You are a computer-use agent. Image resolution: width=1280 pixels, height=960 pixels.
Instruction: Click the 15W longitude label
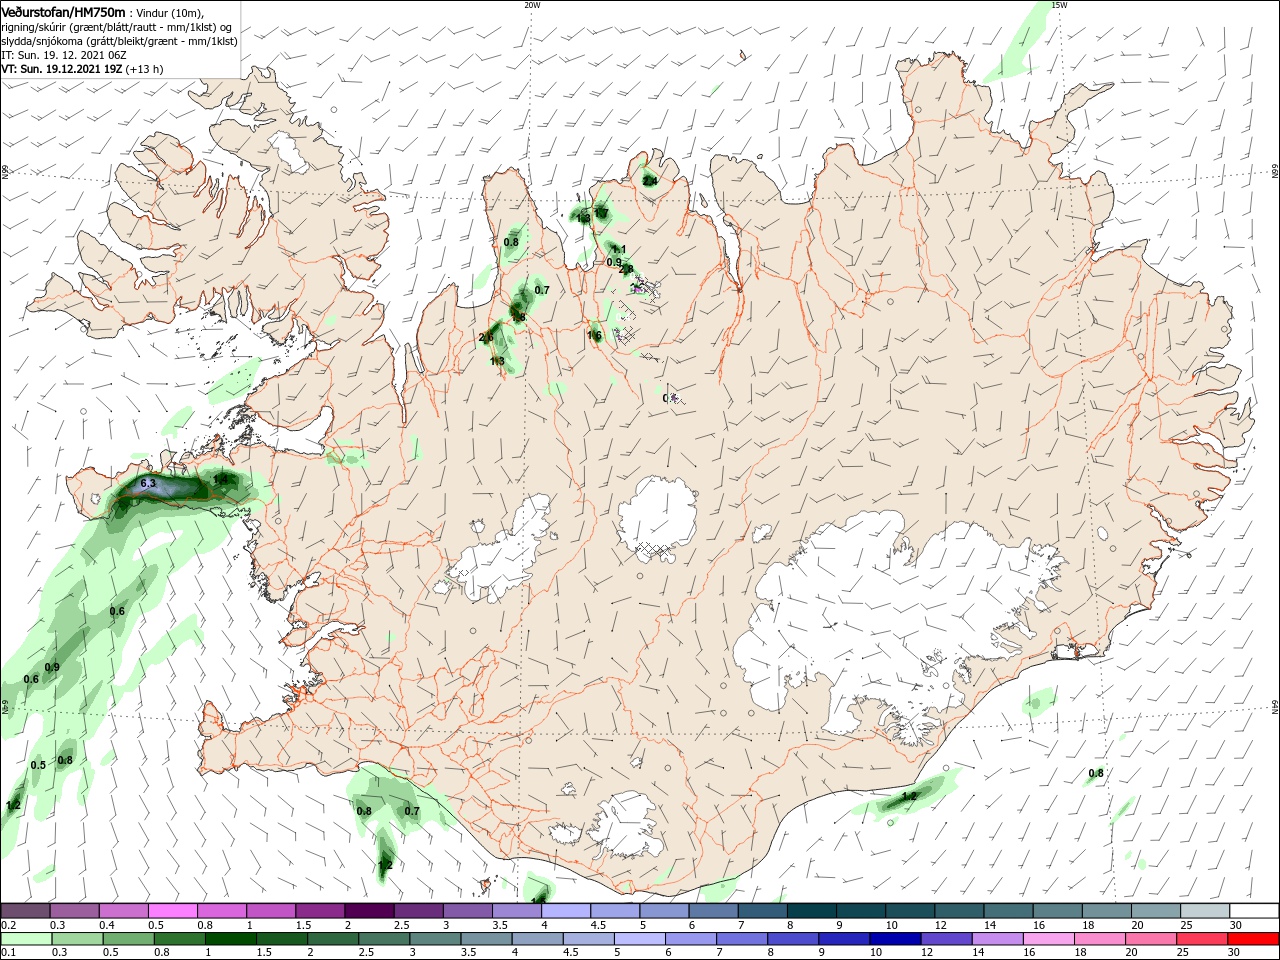click(x=1059, y=5)
